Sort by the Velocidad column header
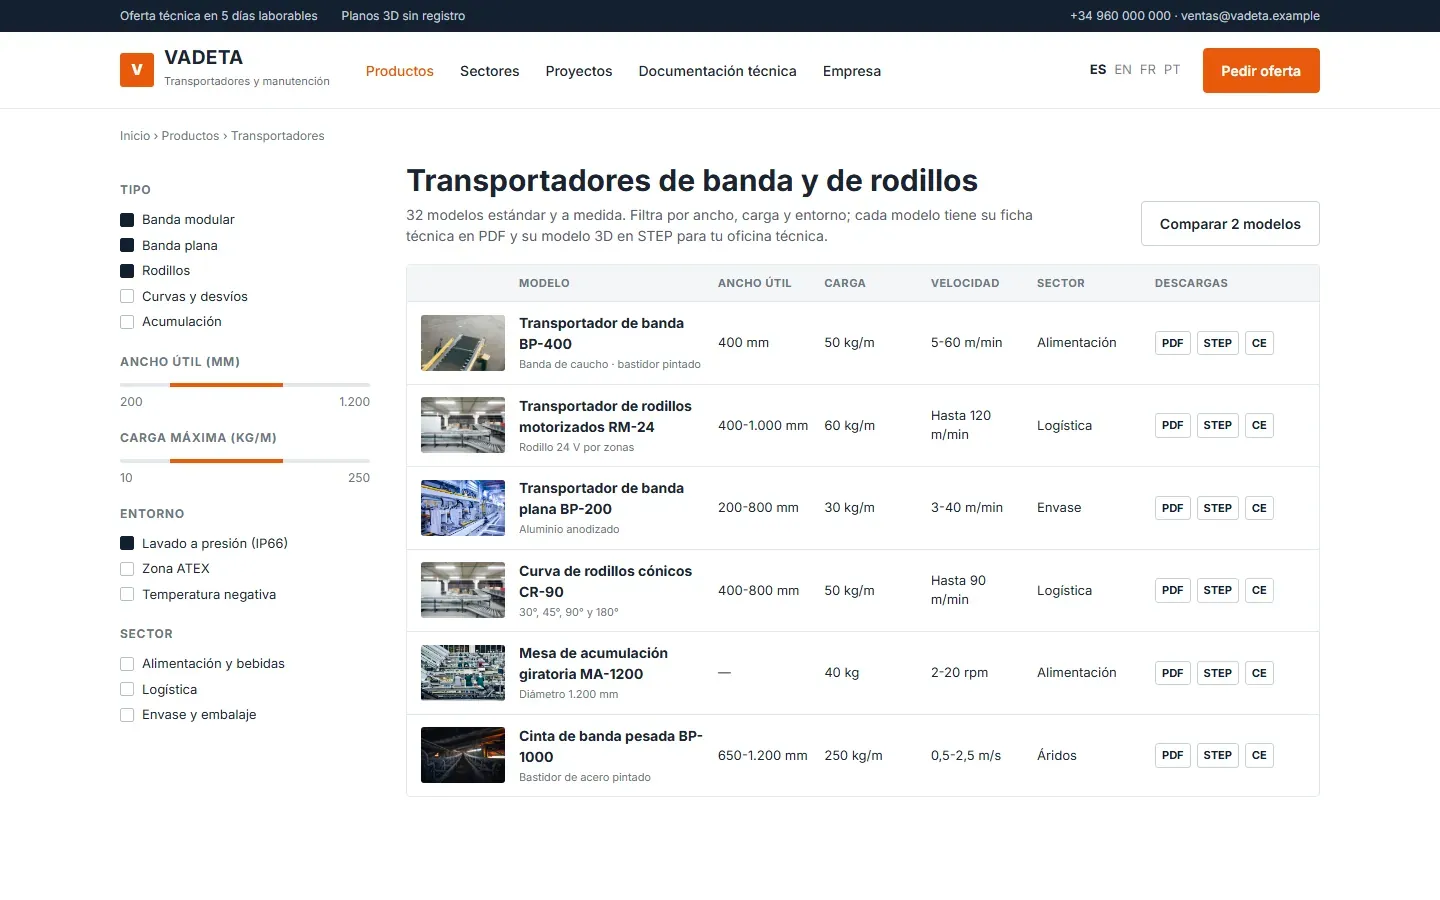 click(x=965, y=283)
